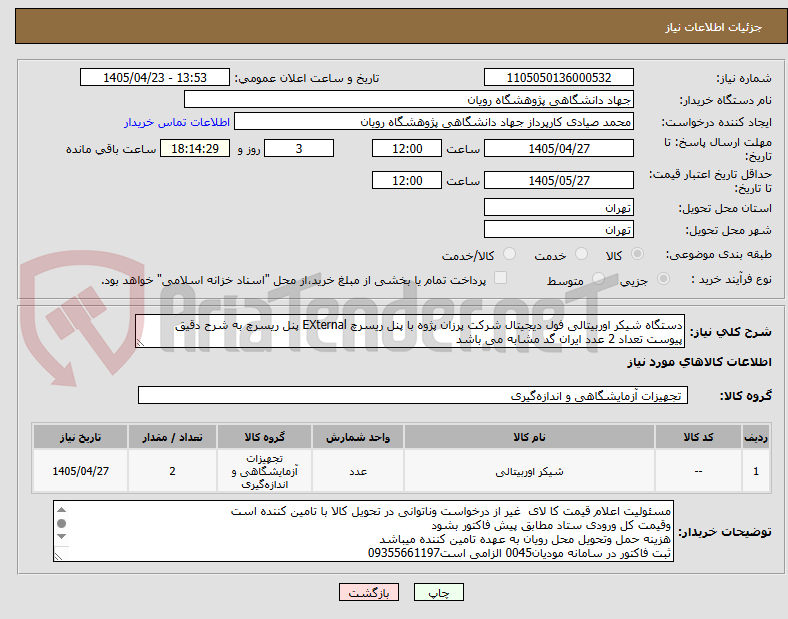788x619 pixels.
Task: Select the کالا radio button
Action: point(637,254)
